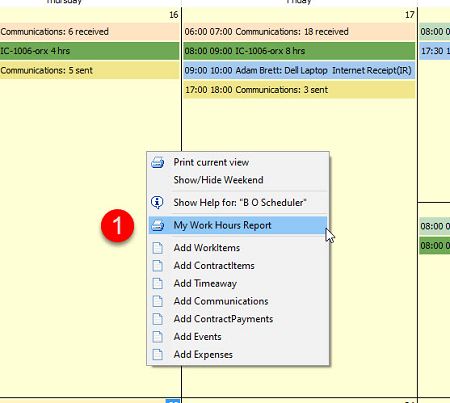Screen dimensions: 450x403
Task: Open Friday's IC-1006-orx 8 hrs entry
Action: click(x=299, y=51)
